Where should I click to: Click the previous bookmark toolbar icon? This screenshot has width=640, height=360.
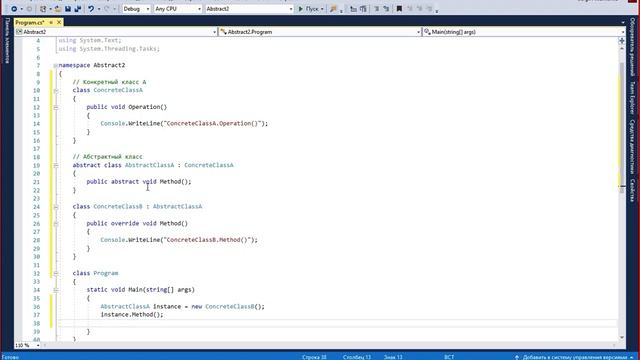tap(410, 9)
